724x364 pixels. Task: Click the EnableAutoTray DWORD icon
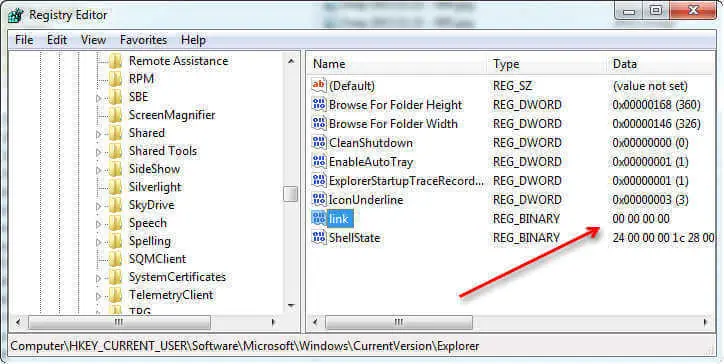point(319,162)
